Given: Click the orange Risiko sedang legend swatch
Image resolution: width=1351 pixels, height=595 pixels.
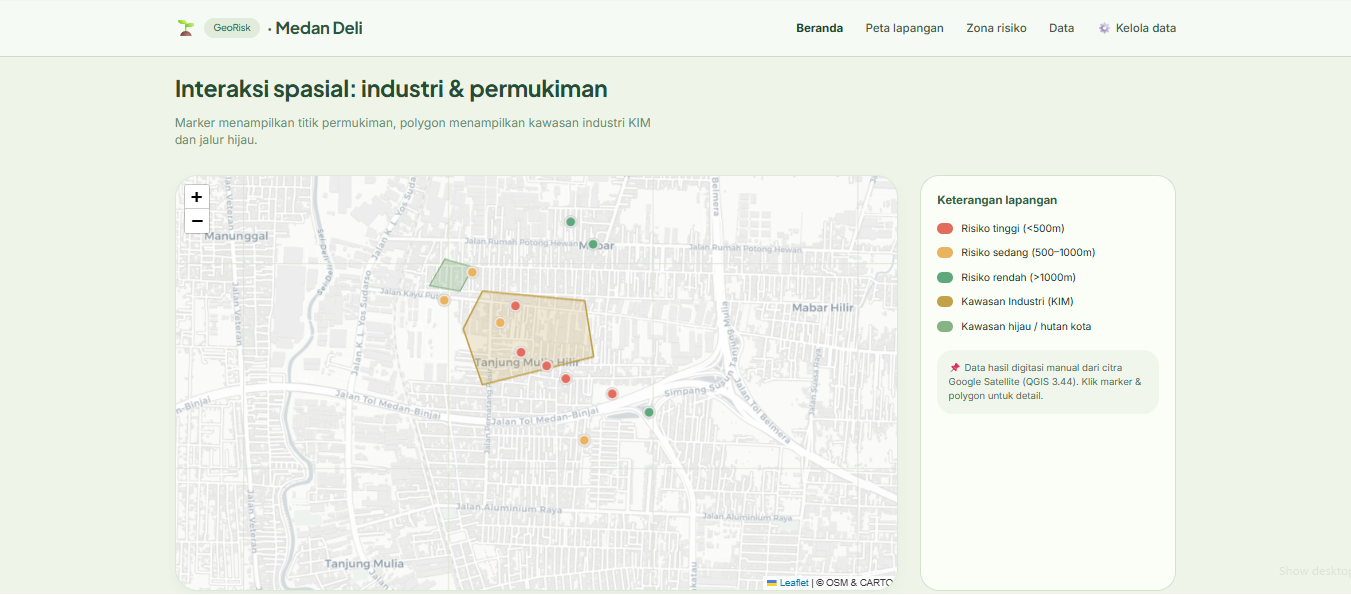Looking at the screenshot, I should coord(945,253).
